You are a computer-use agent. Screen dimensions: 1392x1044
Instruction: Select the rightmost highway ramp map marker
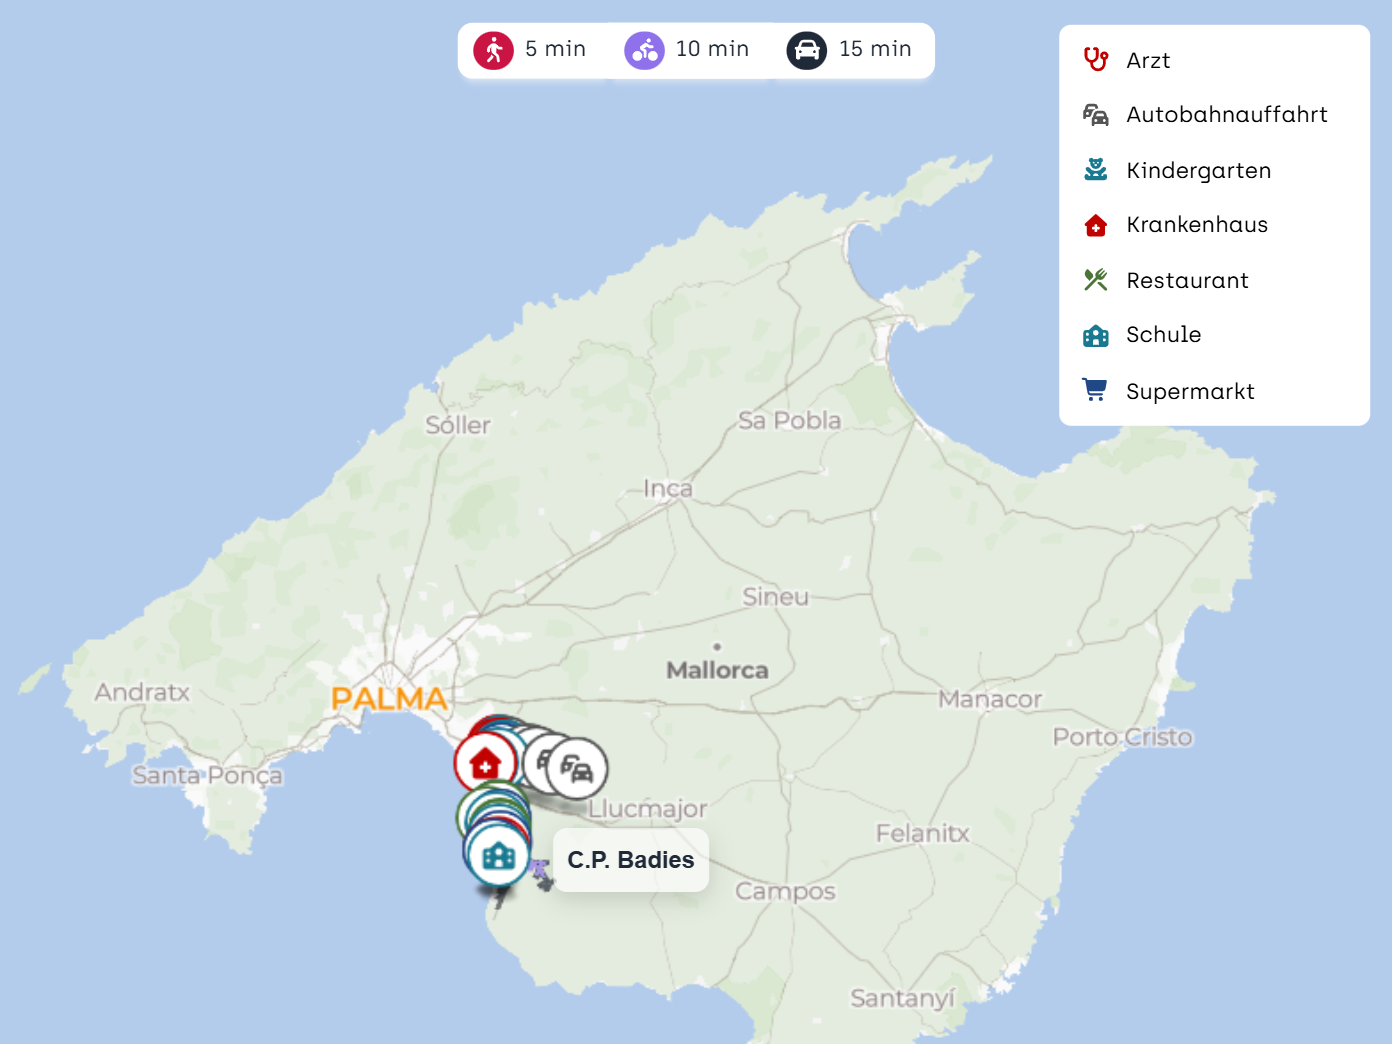click(x=578, y=769)
